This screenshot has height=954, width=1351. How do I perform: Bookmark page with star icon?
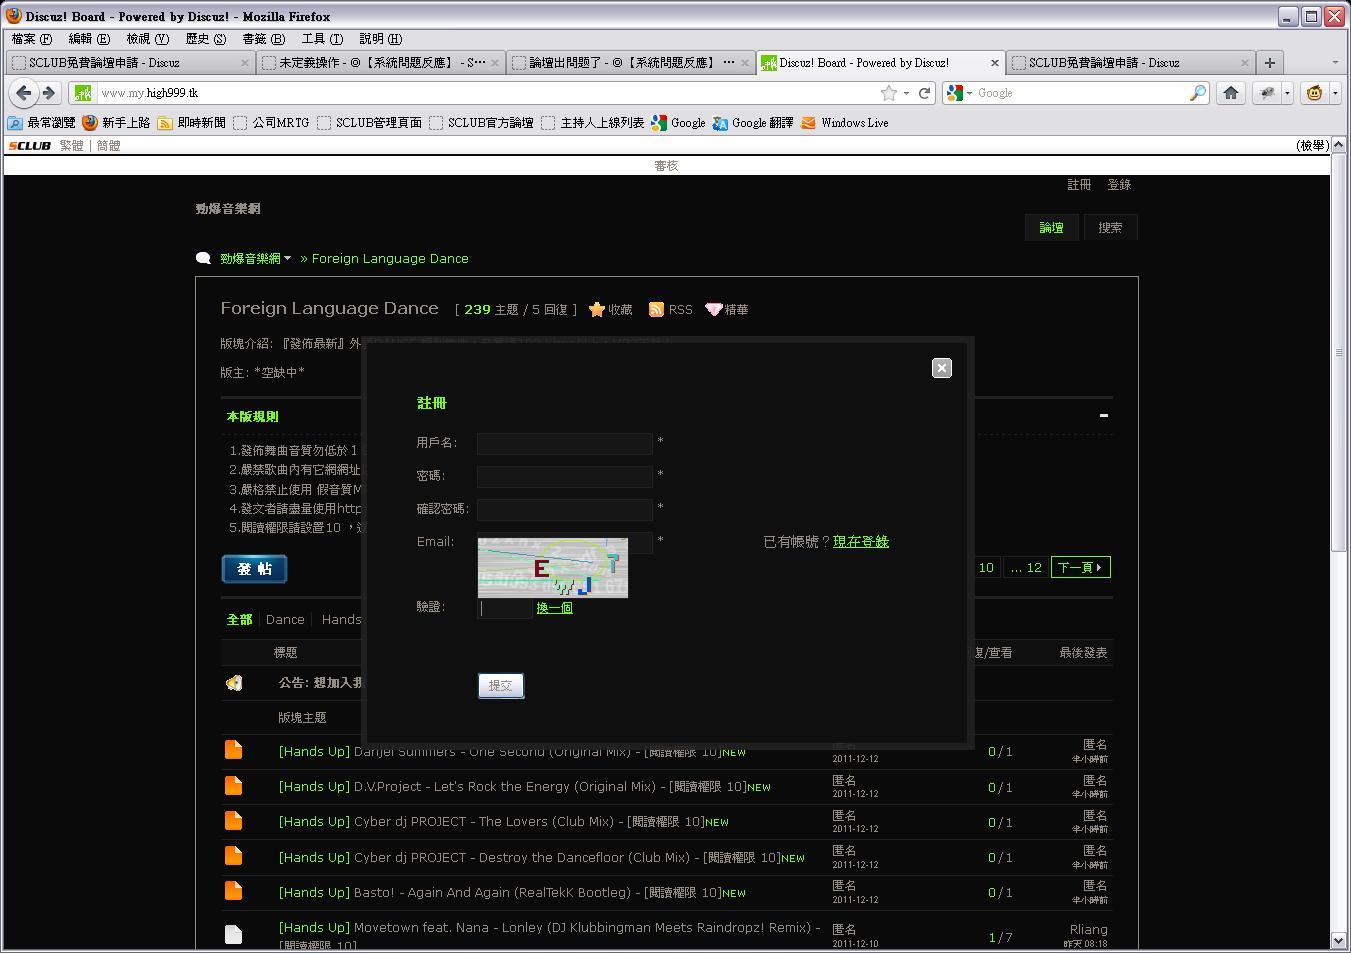[888, 93]
